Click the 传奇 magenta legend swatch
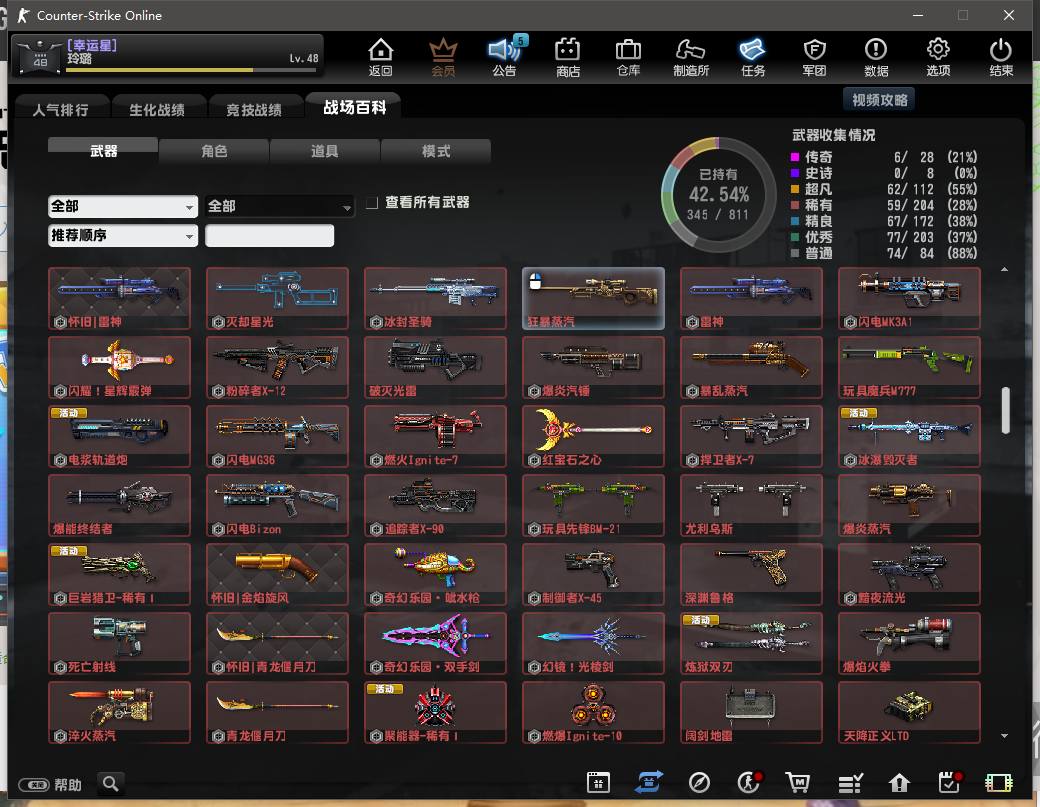This screenshot has width=1040, height=807. pyautogui.click(x=795, y=157)
